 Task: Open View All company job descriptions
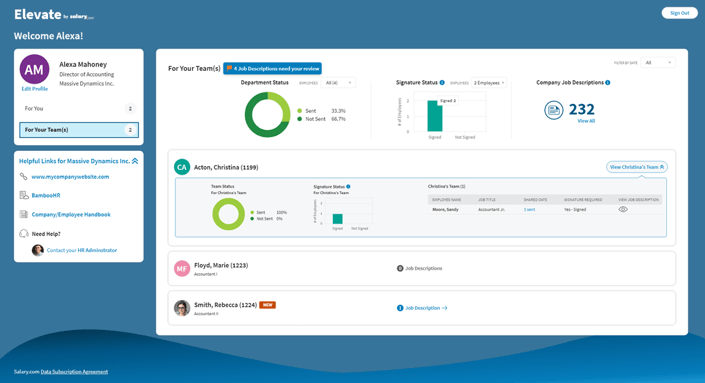pos(586,121)
